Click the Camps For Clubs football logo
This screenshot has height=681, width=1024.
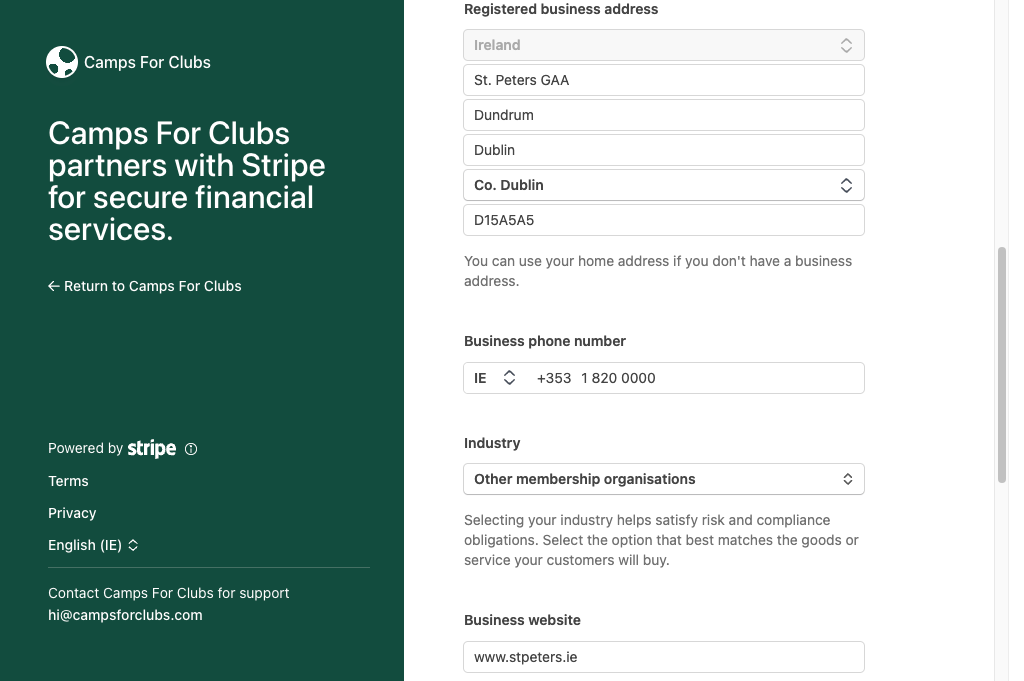tap(62, 62)
